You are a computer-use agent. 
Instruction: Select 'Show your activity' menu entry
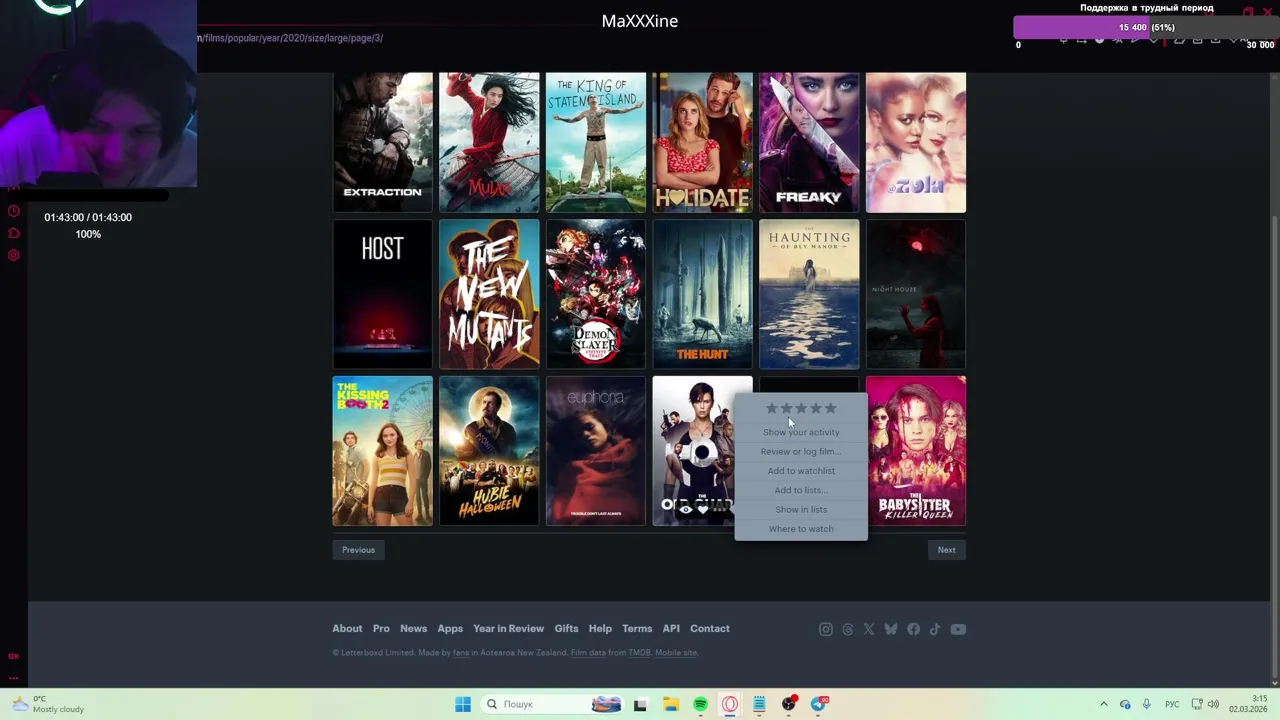point(801,432)
